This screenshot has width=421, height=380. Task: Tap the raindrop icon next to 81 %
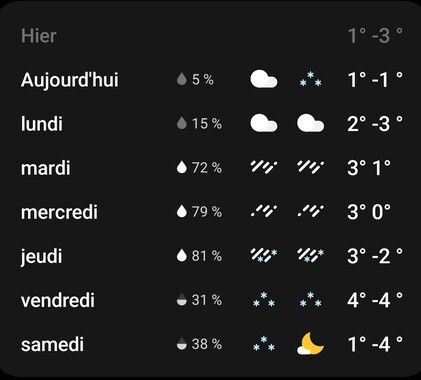[x=181, y=255]
